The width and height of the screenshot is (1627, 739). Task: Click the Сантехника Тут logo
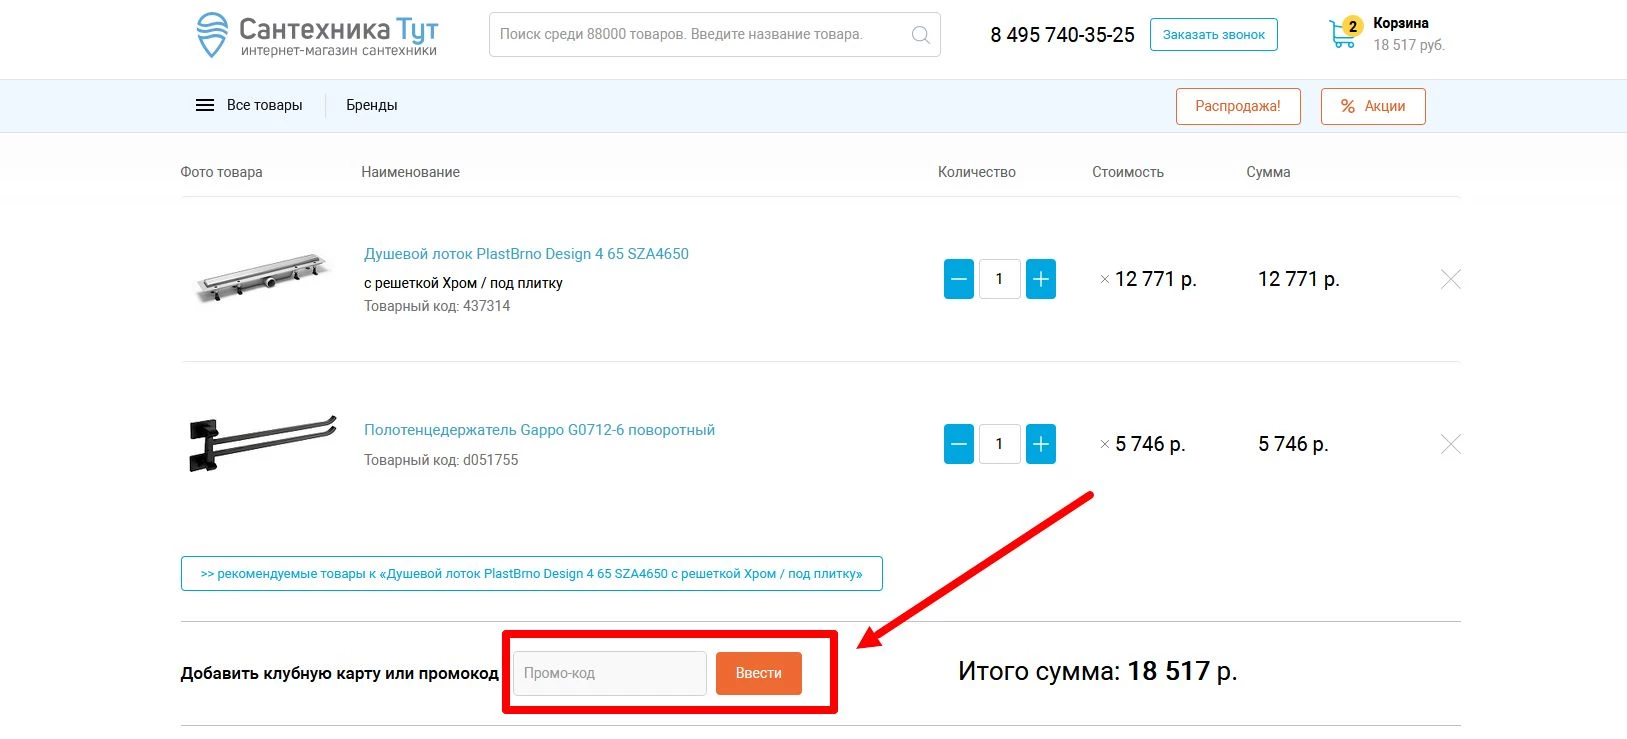tap(317, 35)
